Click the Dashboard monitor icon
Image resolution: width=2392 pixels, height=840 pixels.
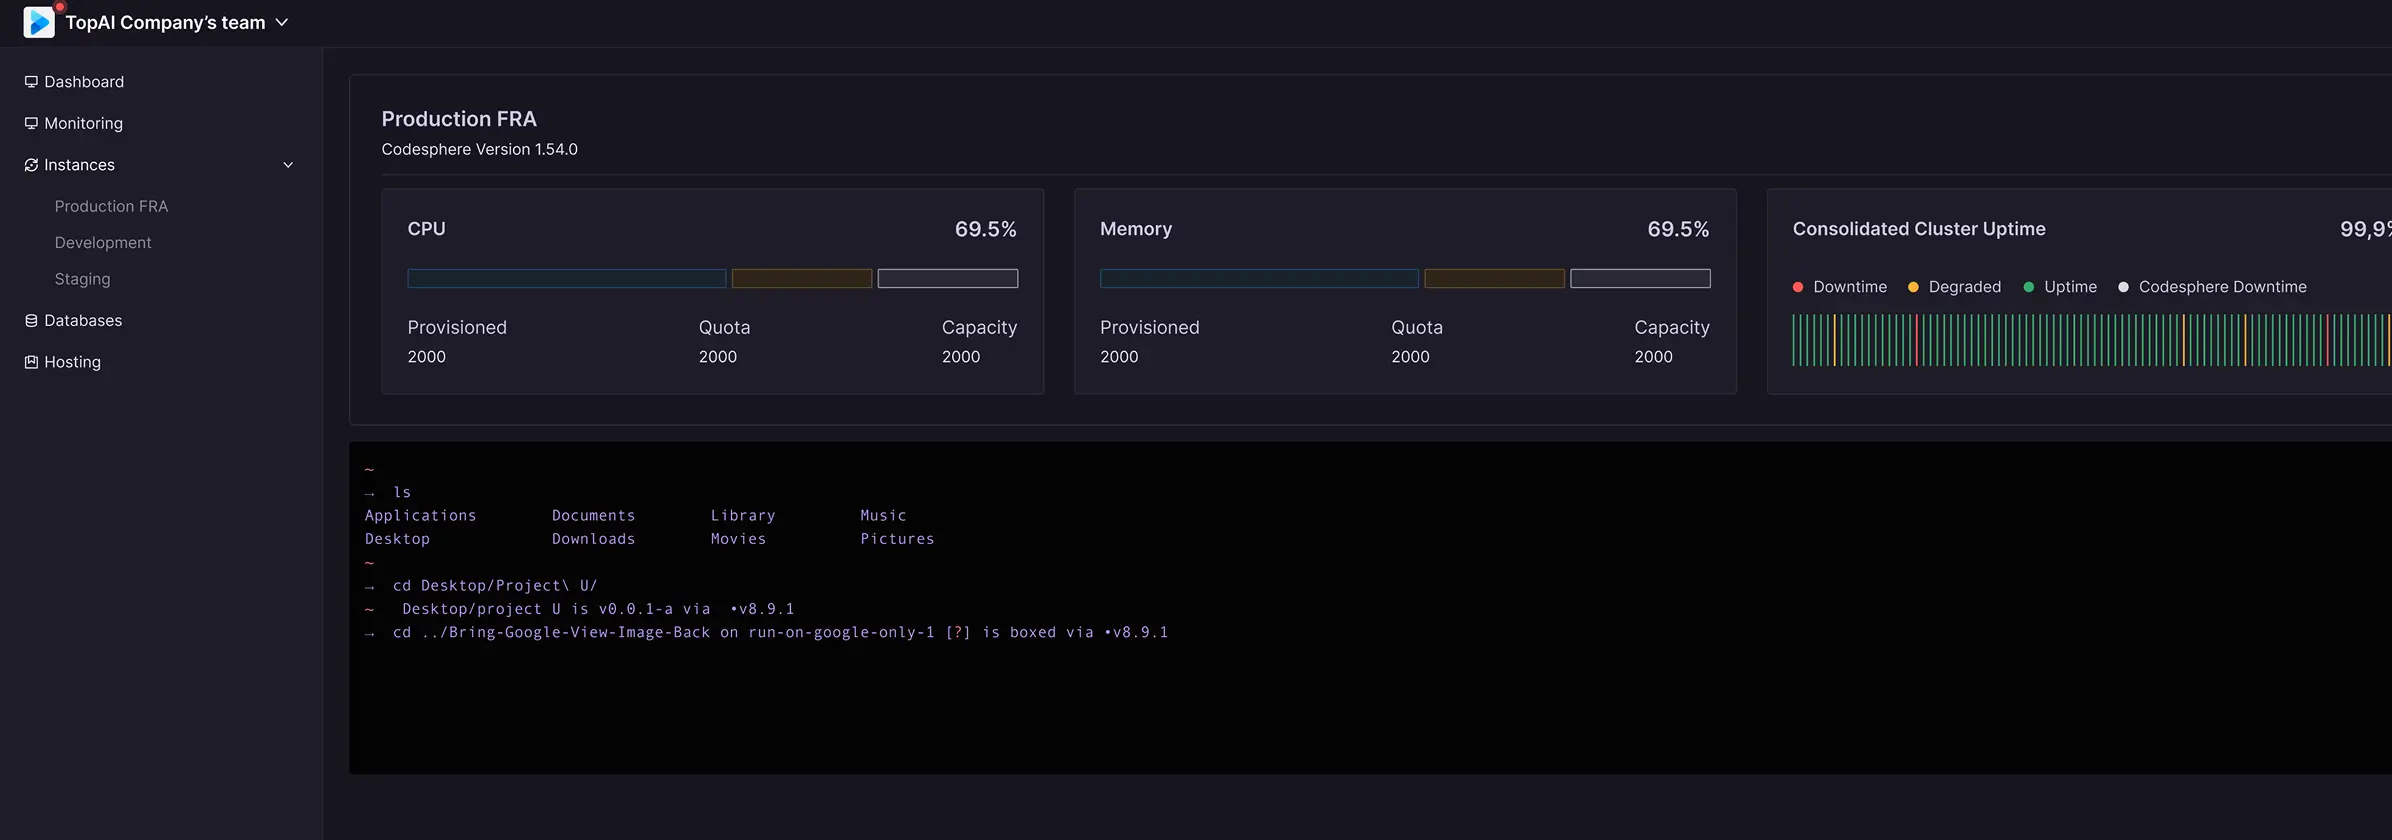pos(31,82)
